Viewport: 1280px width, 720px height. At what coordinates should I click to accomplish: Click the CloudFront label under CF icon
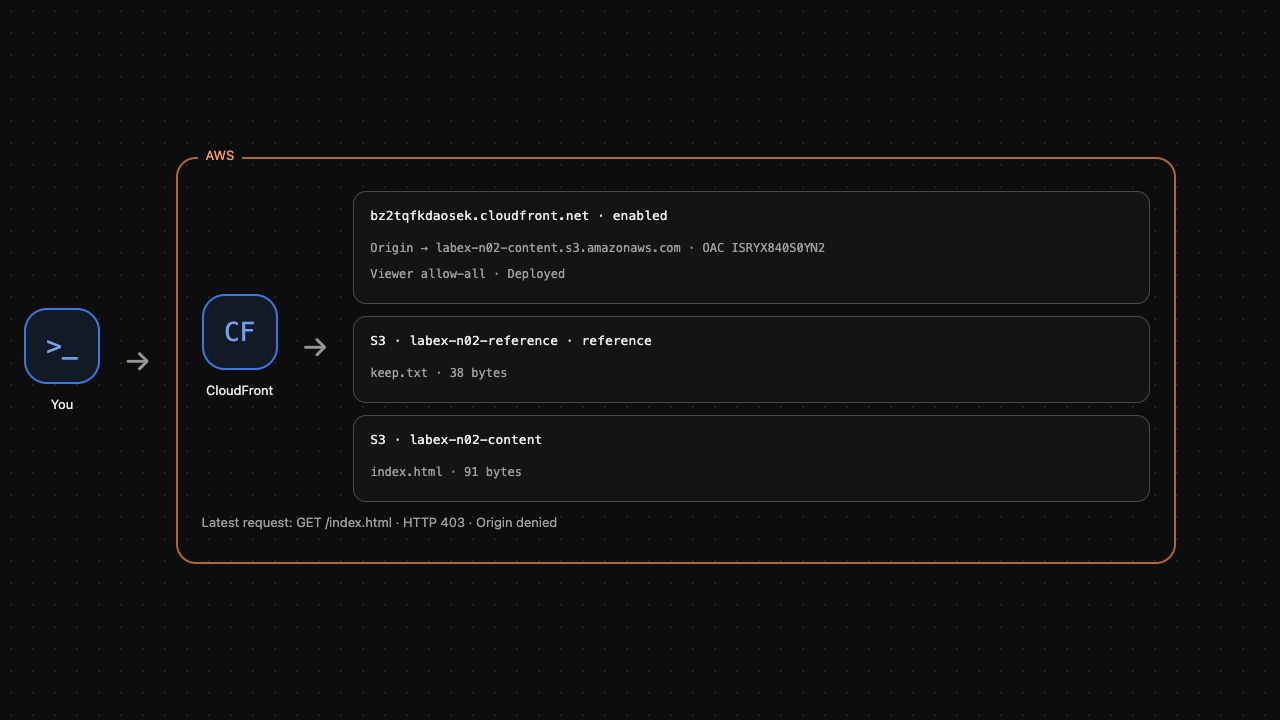pos(239,390)
